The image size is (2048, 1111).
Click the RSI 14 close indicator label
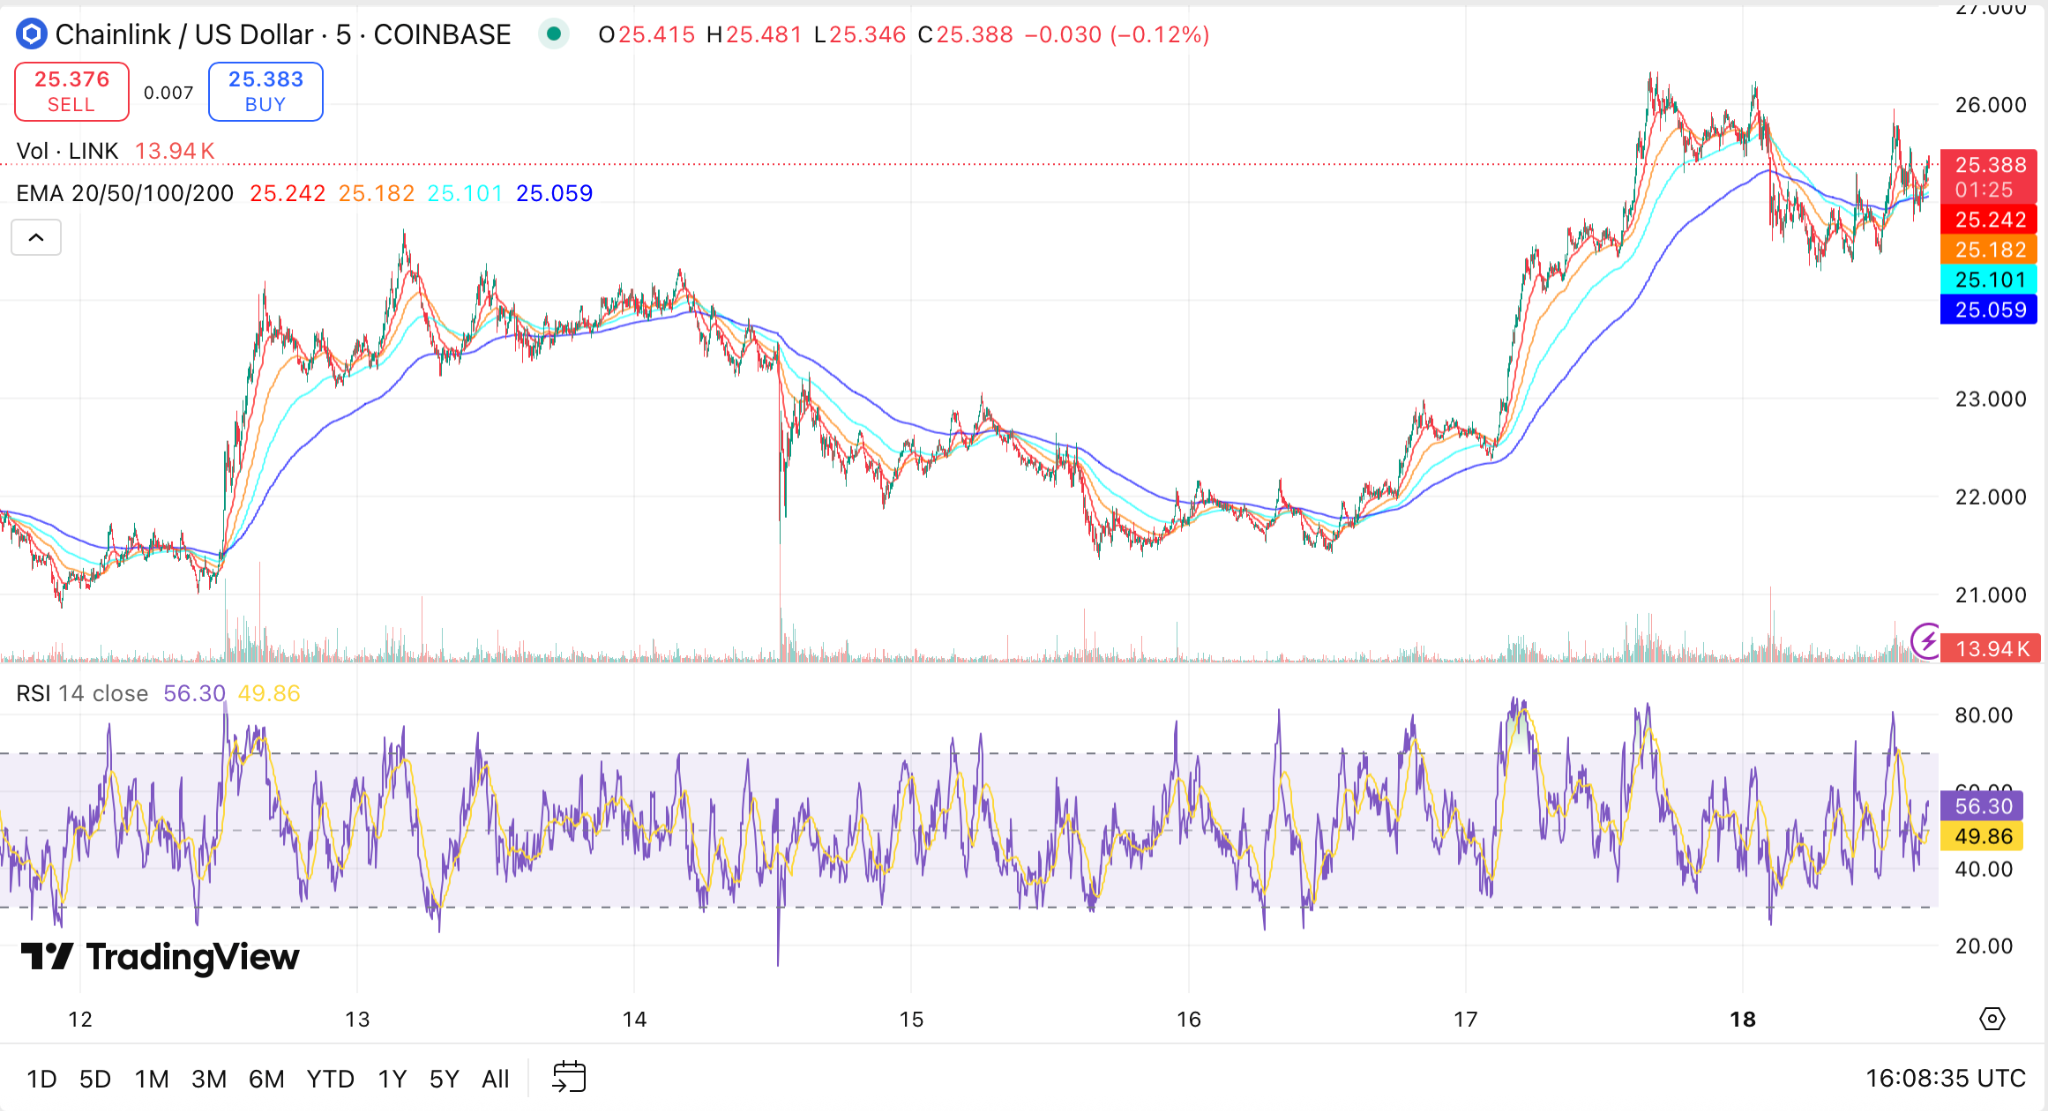coord(82,693)
